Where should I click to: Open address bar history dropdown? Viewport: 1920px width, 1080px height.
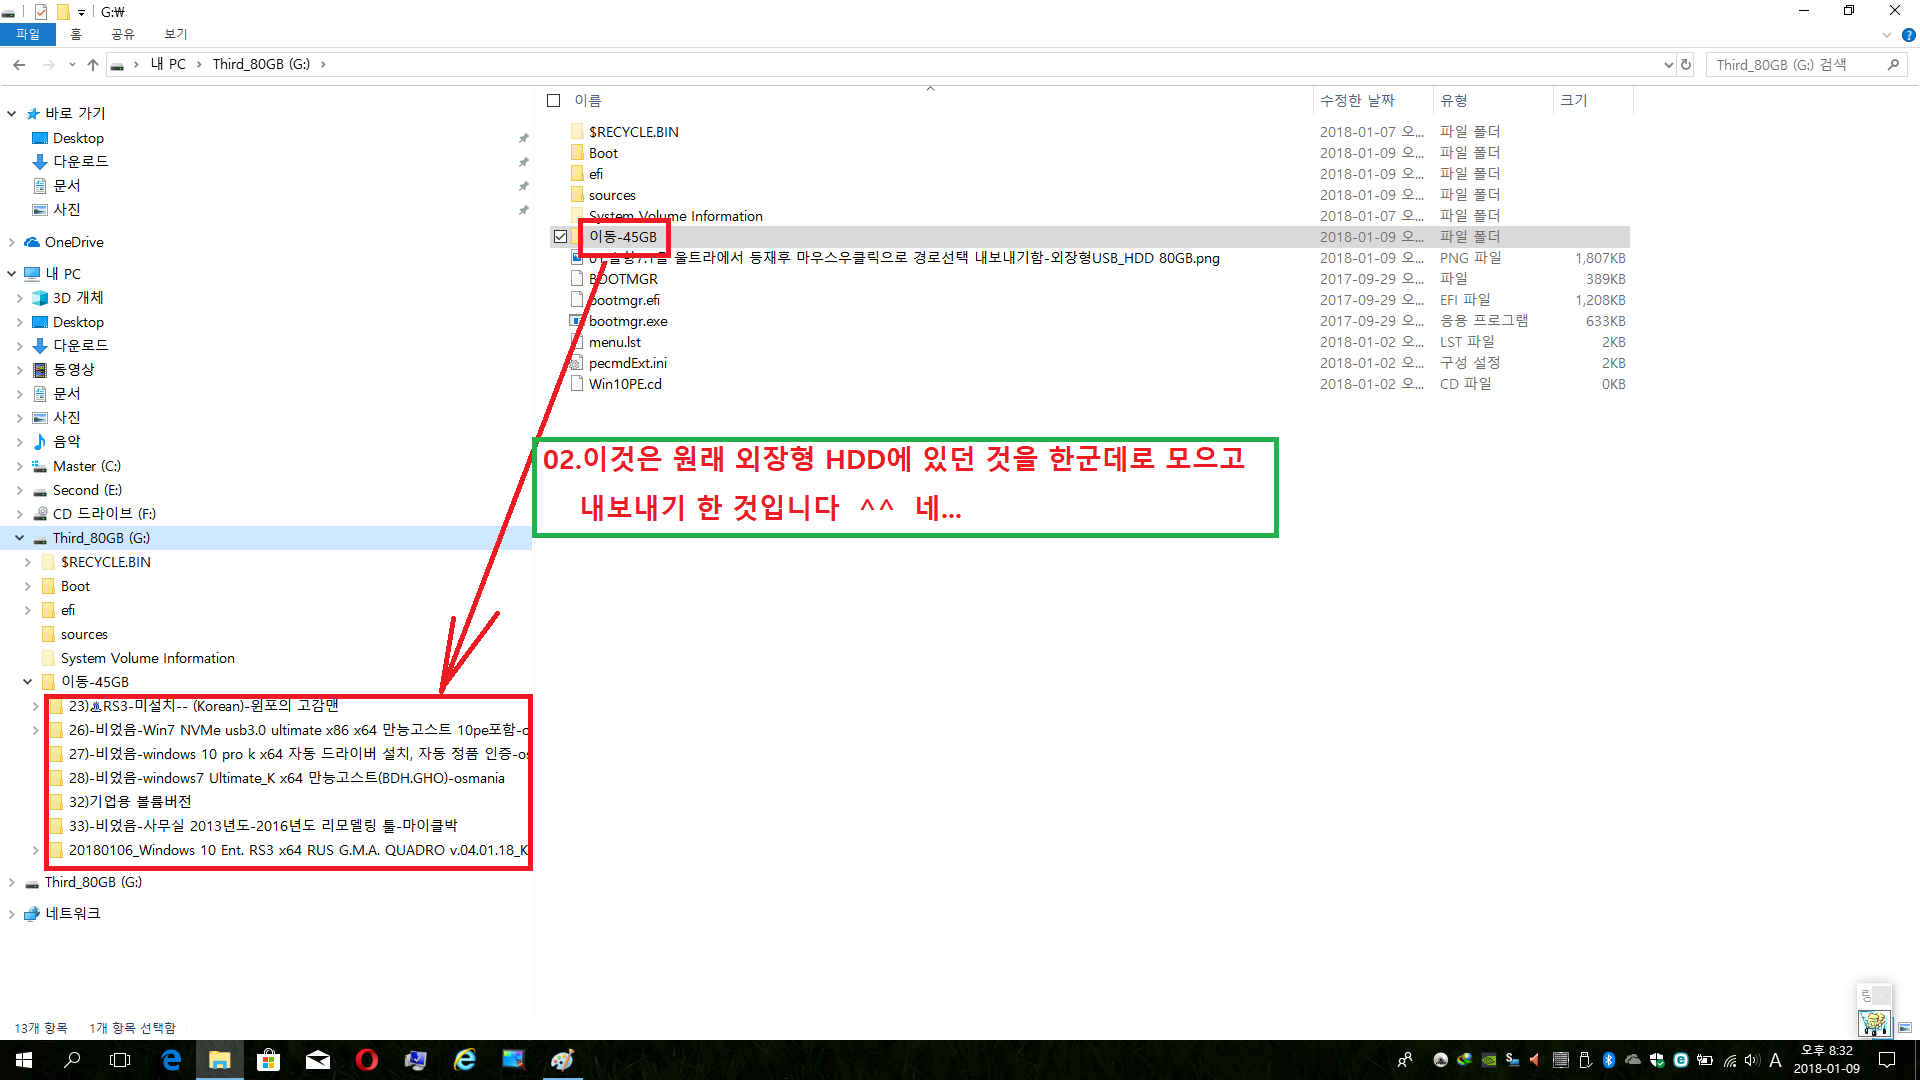click(1668, 64)
